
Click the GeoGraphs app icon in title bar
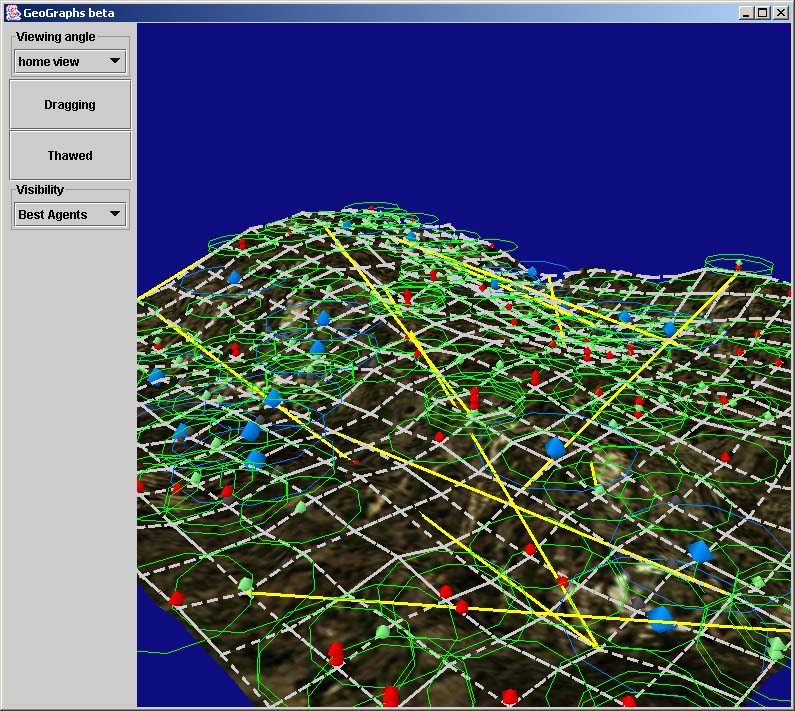13,13
